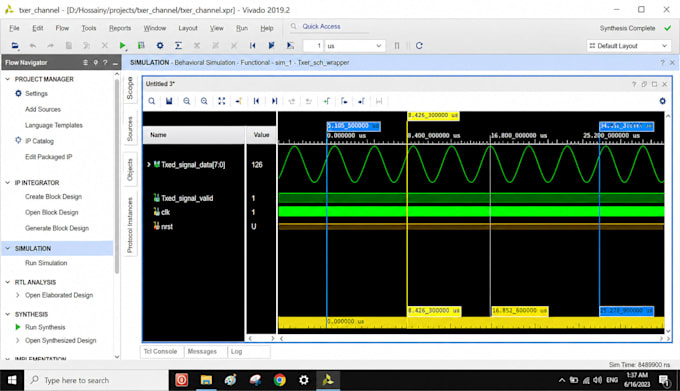Go to last time in waveform toolbar
Screen dimensions: 680x391
(274, 101)
